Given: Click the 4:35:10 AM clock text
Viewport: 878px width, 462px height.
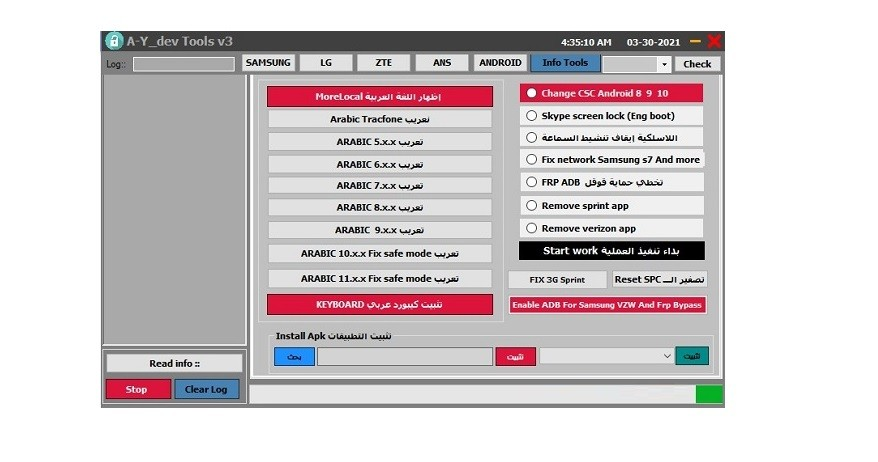Looking at the screenshot, I should point(586,42).
